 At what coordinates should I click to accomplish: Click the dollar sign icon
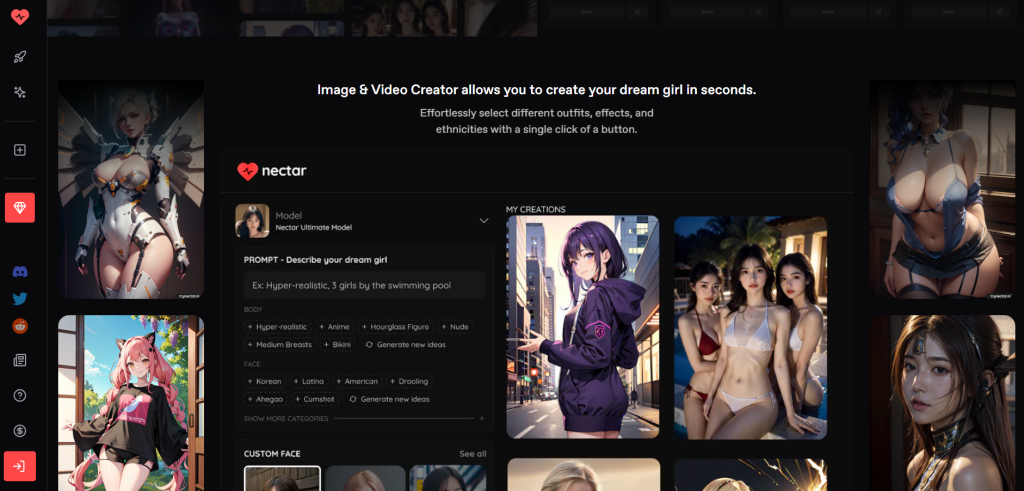click(20, 430)
